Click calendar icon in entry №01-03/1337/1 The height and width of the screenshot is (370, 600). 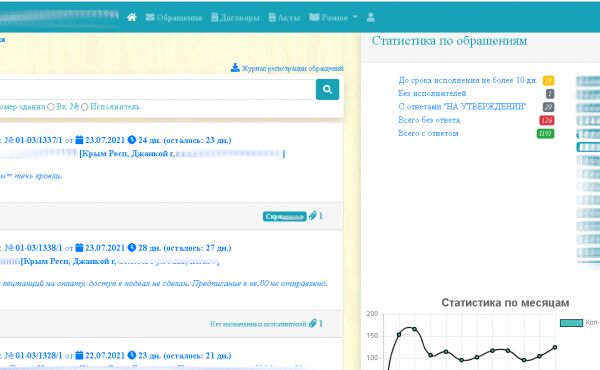click(79, 140)
